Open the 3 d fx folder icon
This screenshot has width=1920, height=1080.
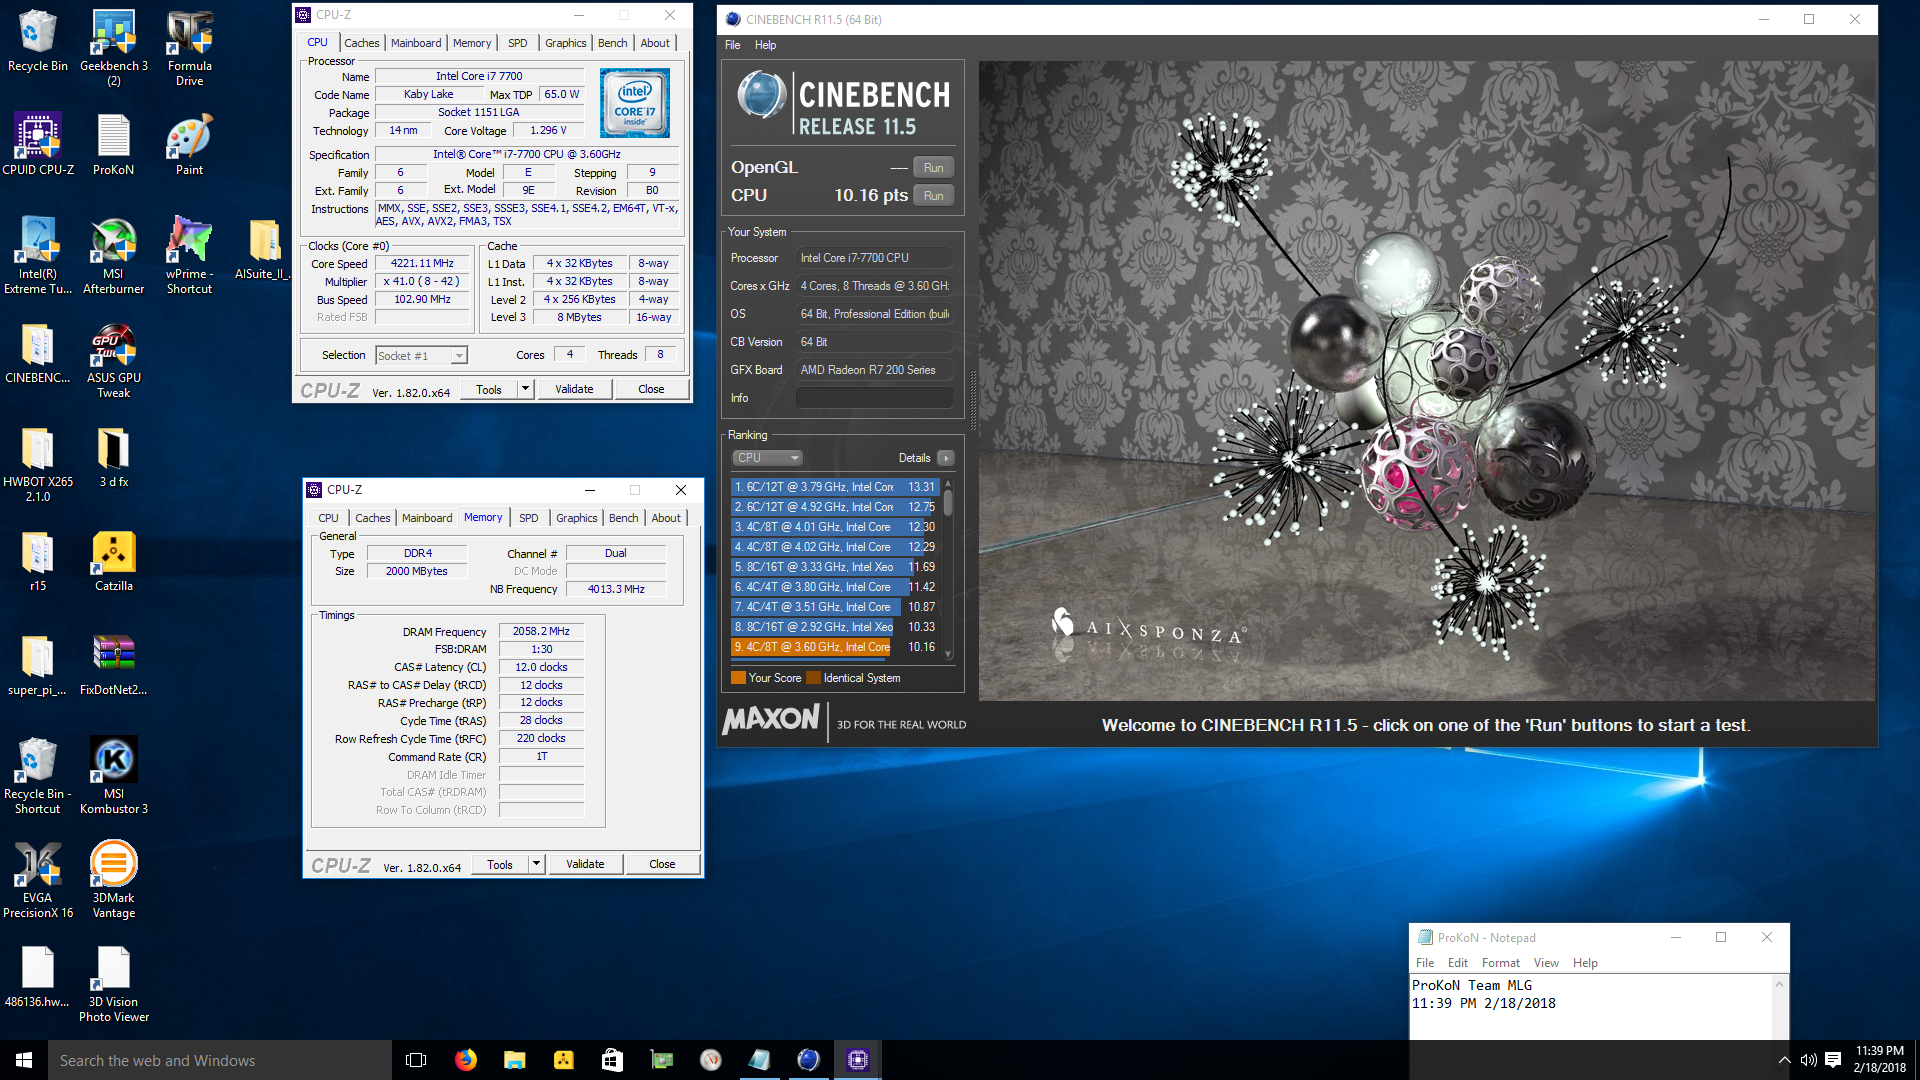pos(113,457)
